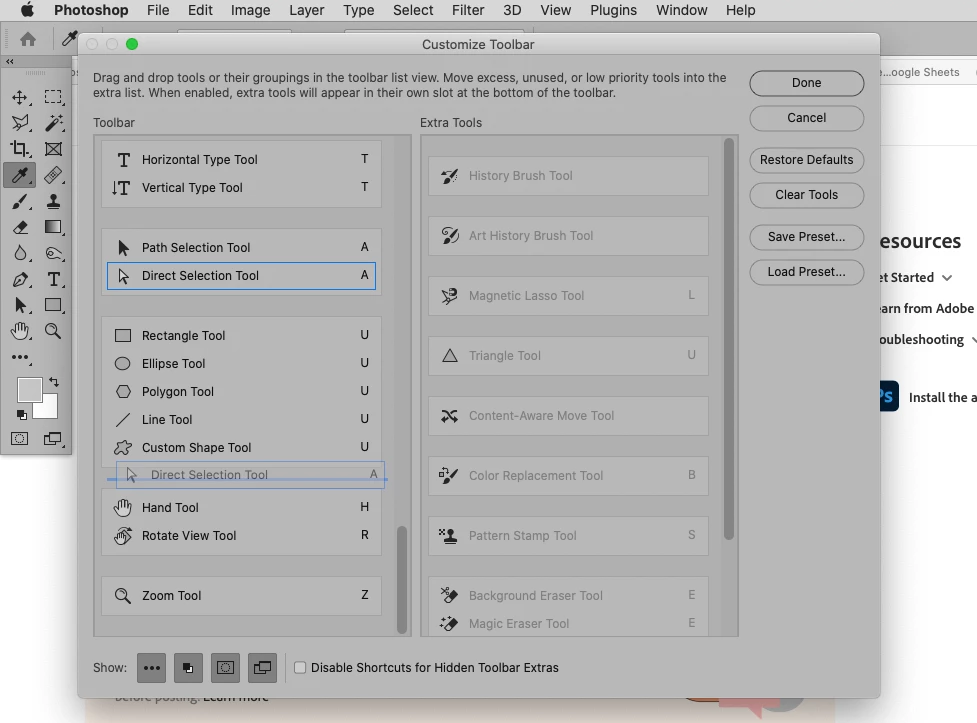Open Load Preset dialog

click(x=806, y=272)
